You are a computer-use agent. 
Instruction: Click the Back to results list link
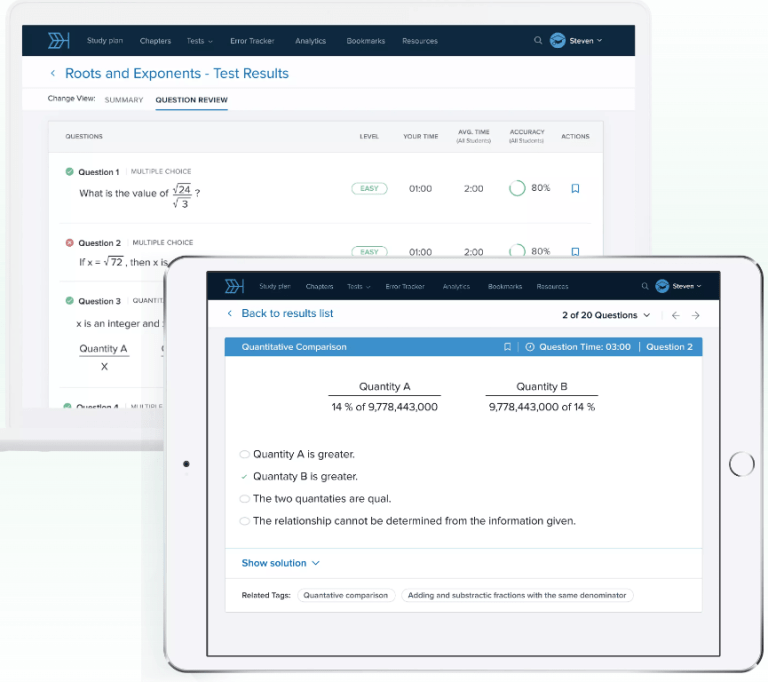(287, 313)
